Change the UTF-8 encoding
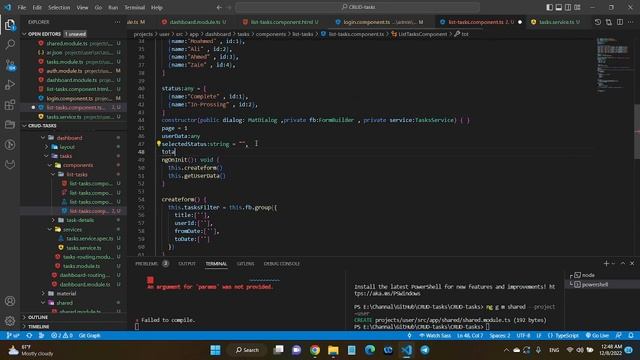This screenshot has width=640, height=360. click(523, 336)
